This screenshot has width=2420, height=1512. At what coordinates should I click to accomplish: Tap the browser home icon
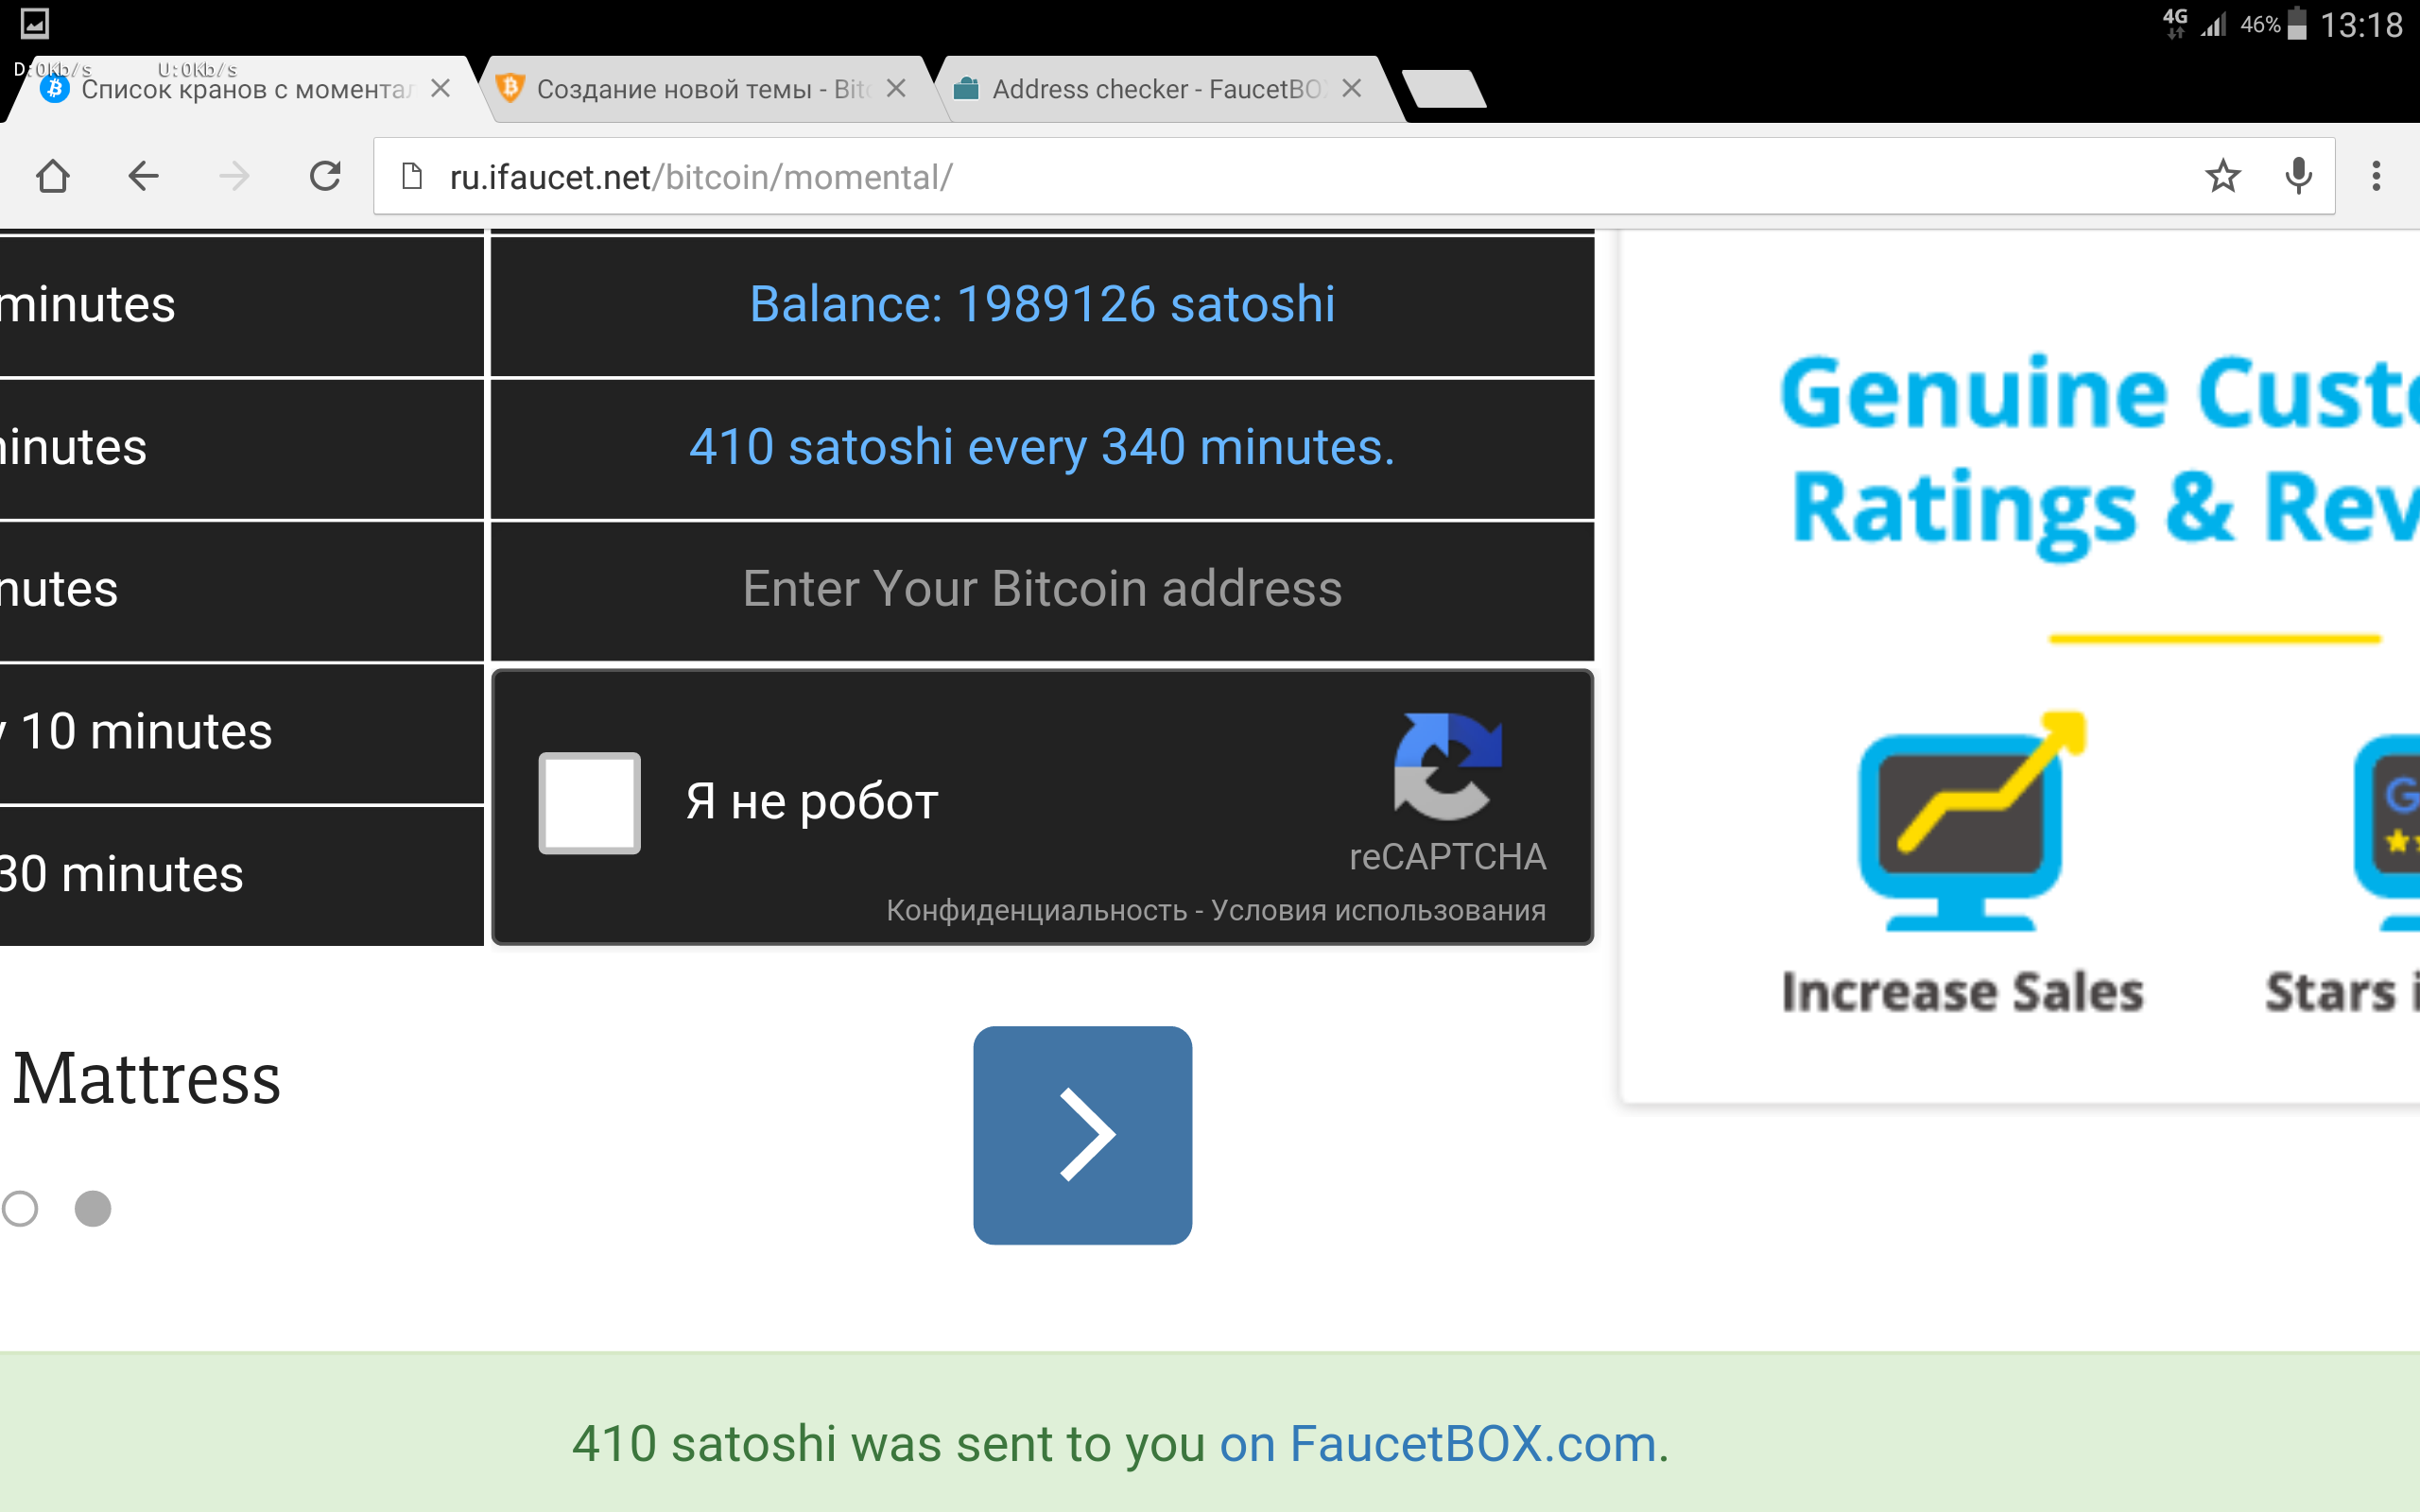tap(52, 177)
